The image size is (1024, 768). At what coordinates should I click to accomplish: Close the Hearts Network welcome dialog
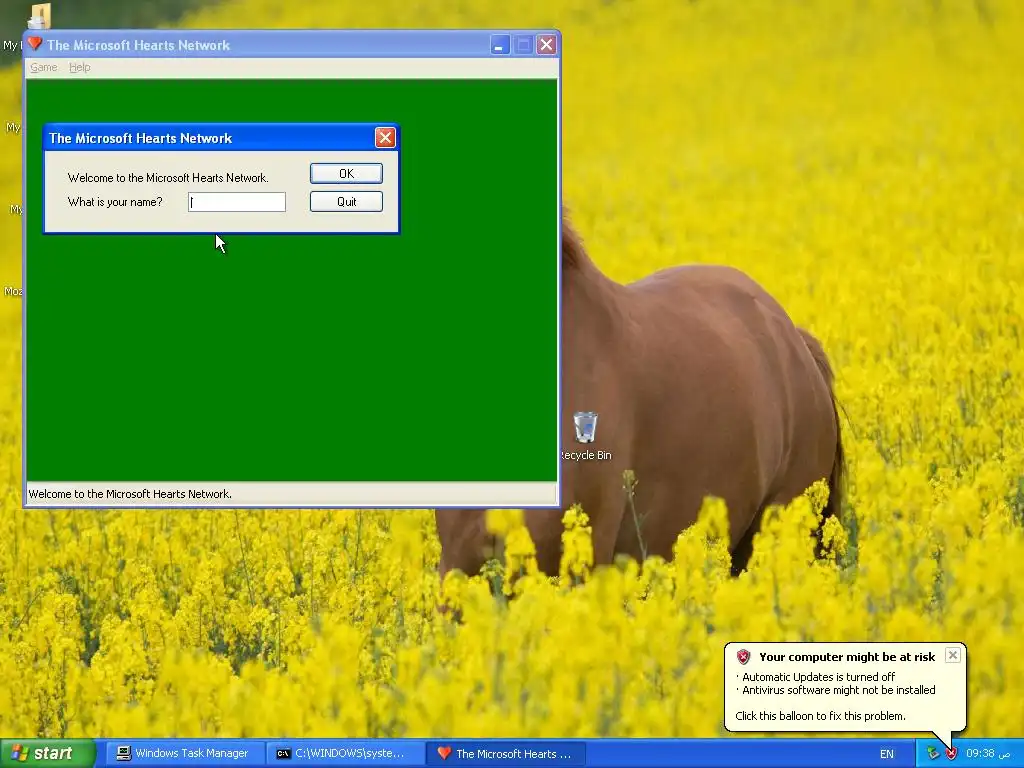point(385,138)
